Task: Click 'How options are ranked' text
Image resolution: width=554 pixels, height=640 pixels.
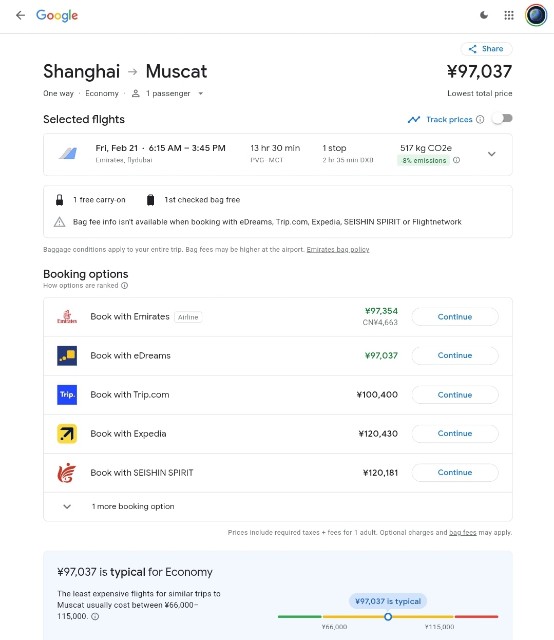Action: [x=81, y=286]
